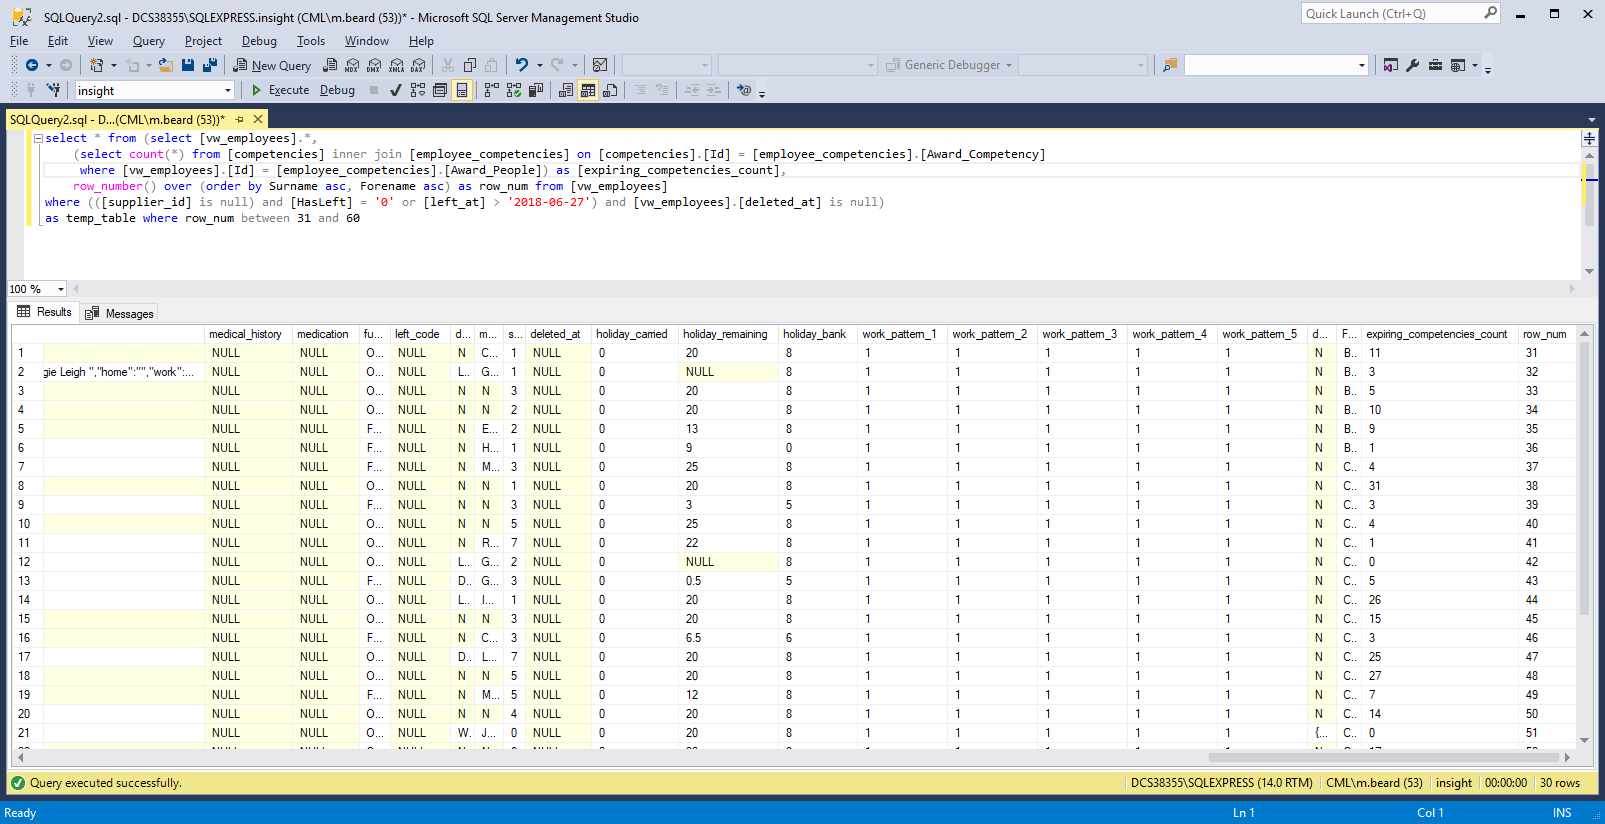Click the Undo arrow icon
The height and width of the screenshot is (824, 1605).
tap(521, 65)
